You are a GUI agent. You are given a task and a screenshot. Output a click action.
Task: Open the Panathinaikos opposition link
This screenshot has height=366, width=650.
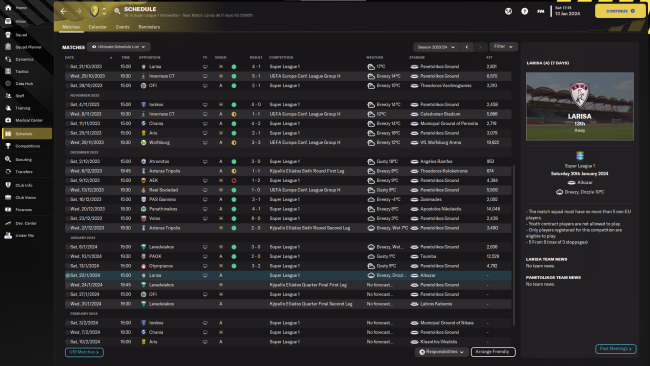coord(163,209)
